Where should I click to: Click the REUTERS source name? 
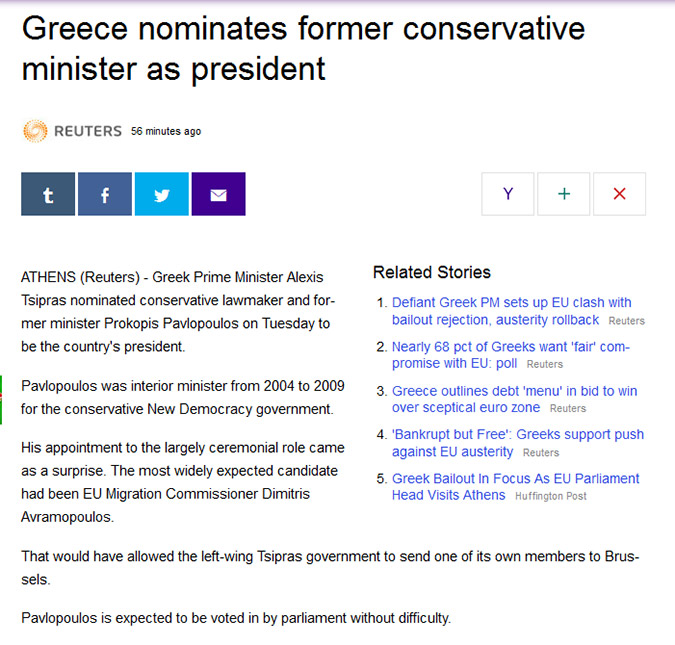88,131
